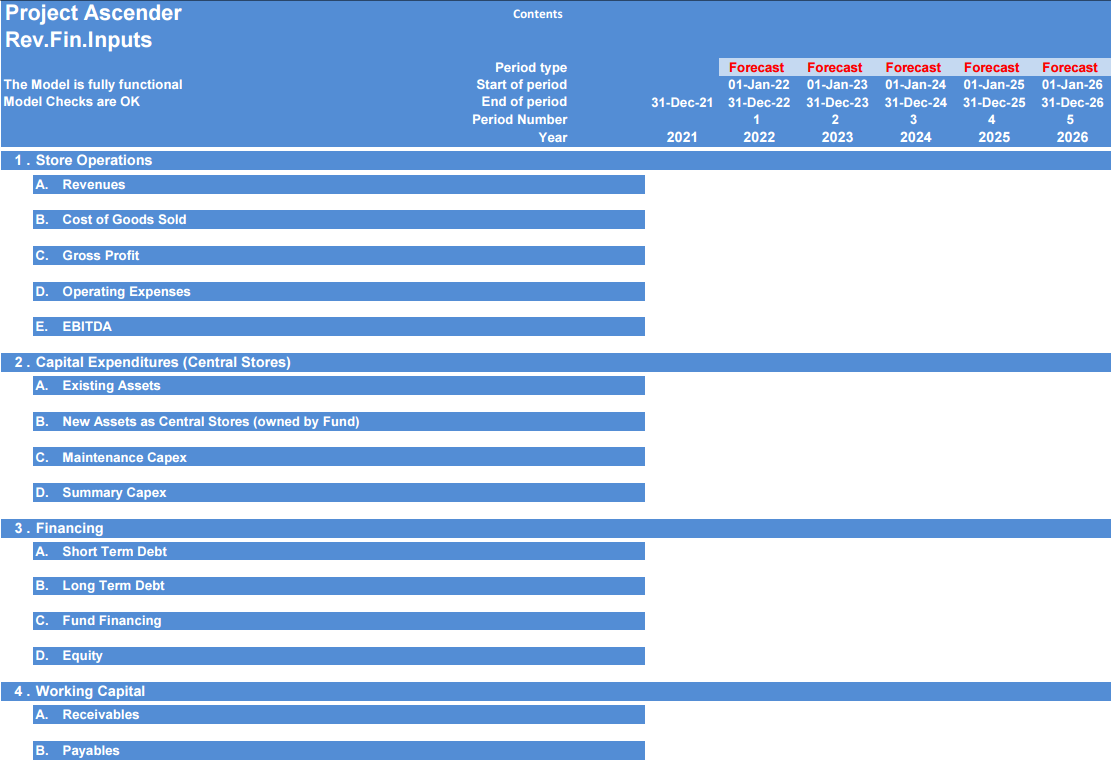
Task: Select the Summary Capex section header
Action: 339,493
